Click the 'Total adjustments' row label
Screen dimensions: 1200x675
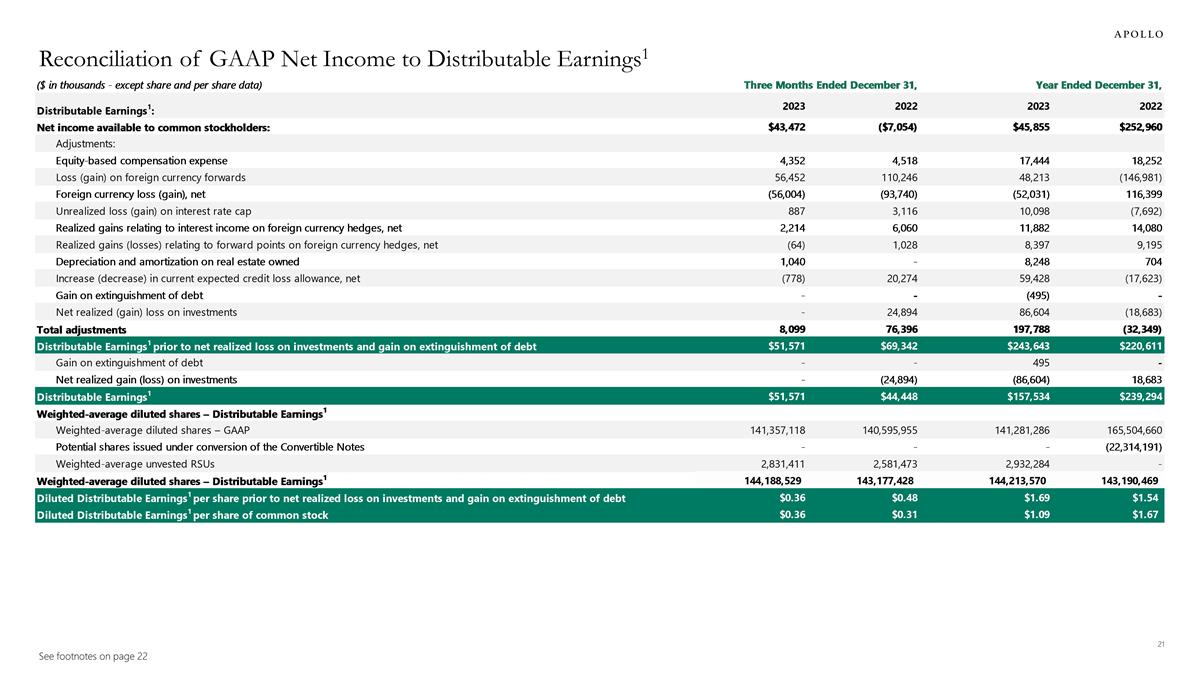82,329
